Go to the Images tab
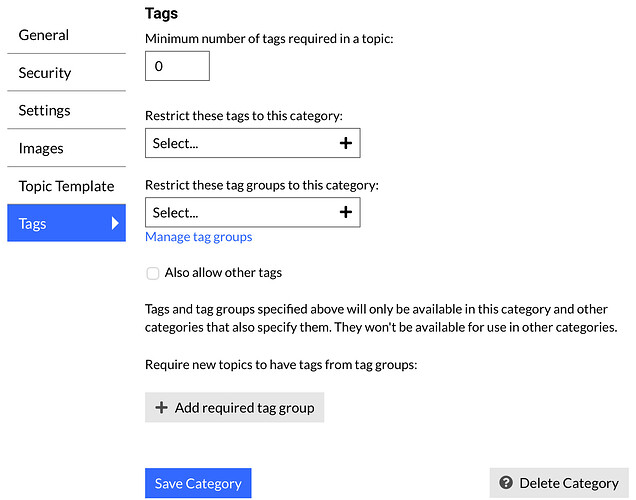 point(66,148)
